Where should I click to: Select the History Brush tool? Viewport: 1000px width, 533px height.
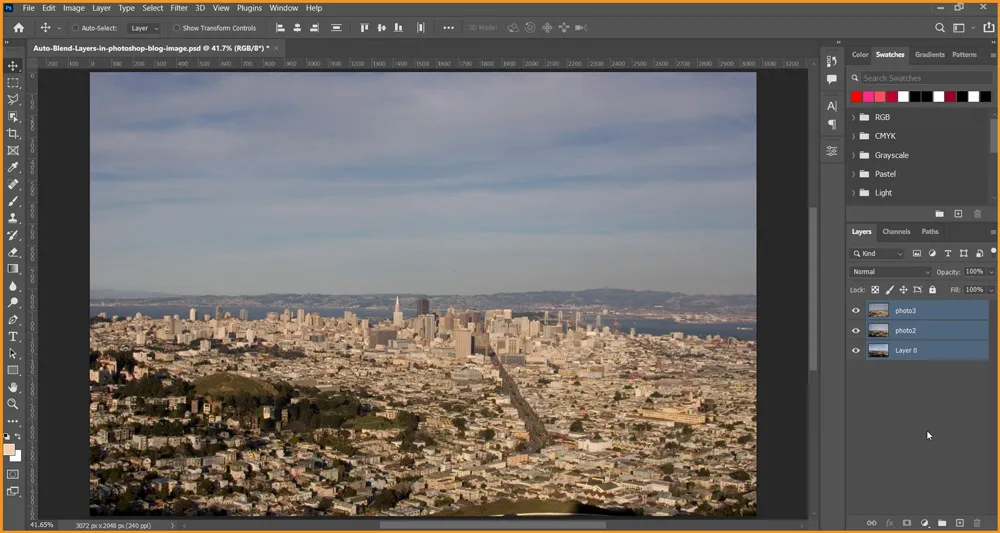[x=13, y=235]
